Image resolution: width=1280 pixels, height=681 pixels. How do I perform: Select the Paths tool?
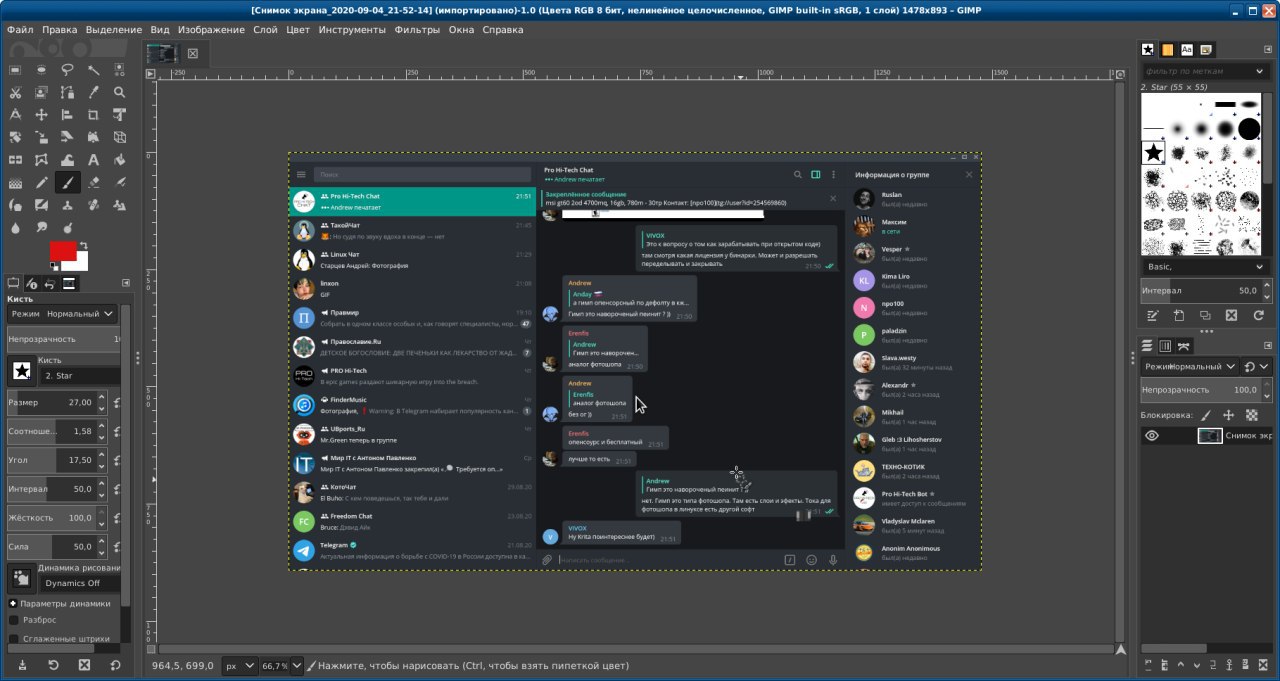(67, 93)
